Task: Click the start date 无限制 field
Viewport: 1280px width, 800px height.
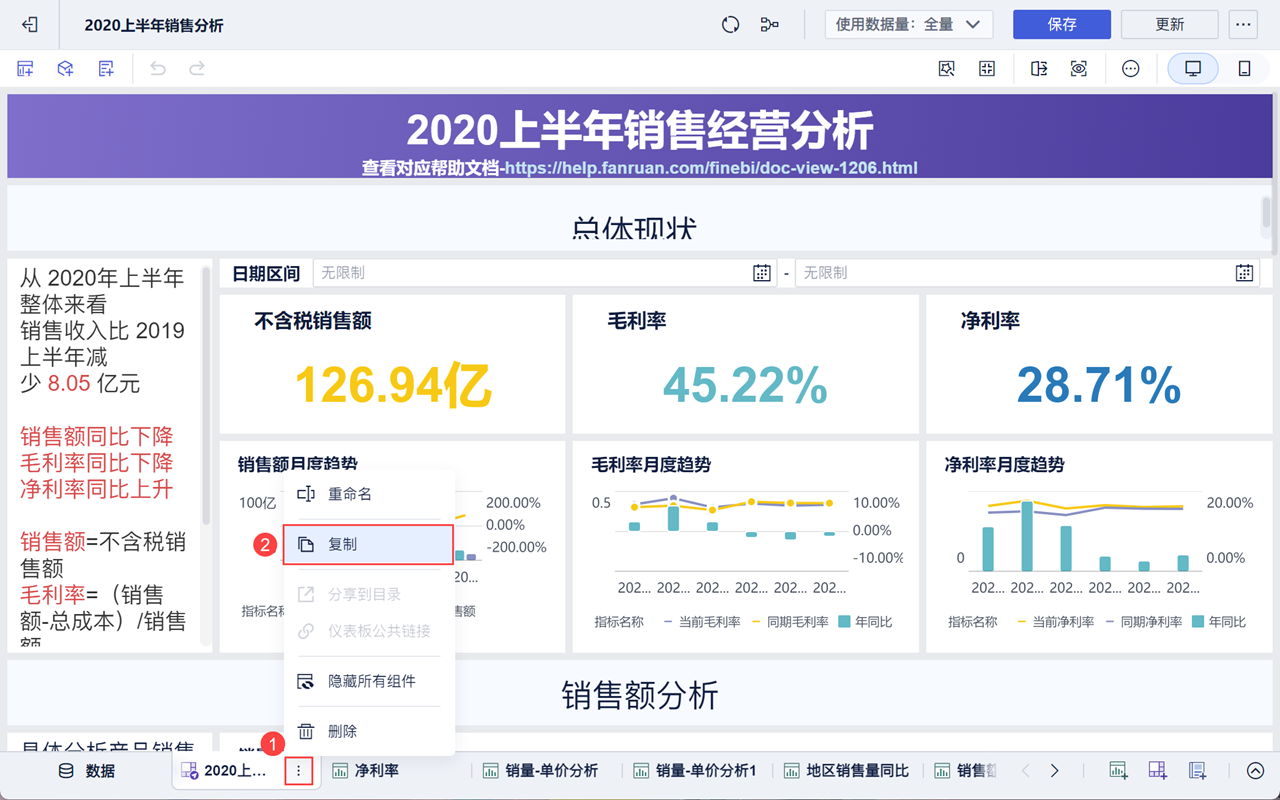Action: (x=545, y=273)
